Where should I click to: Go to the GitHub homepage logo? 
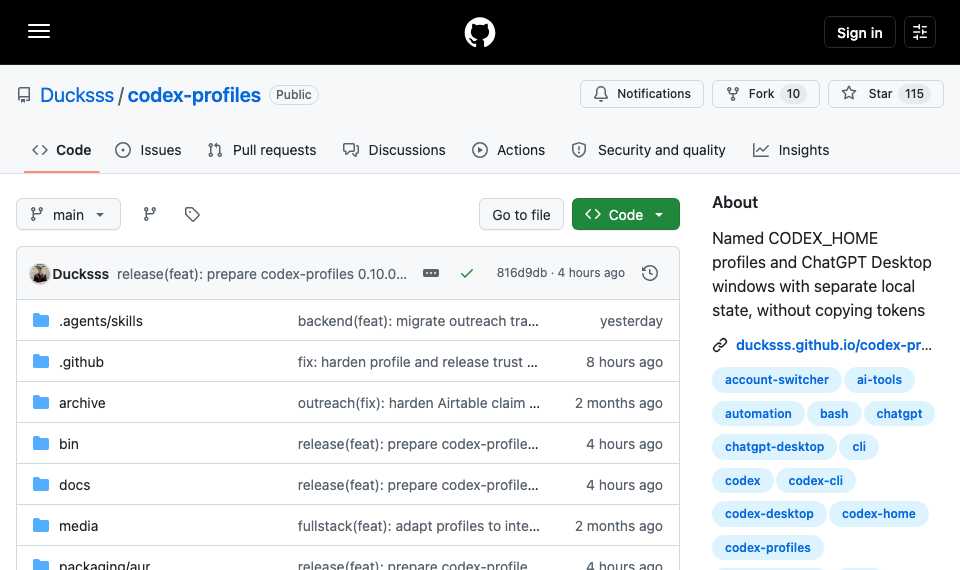(479, 32)
